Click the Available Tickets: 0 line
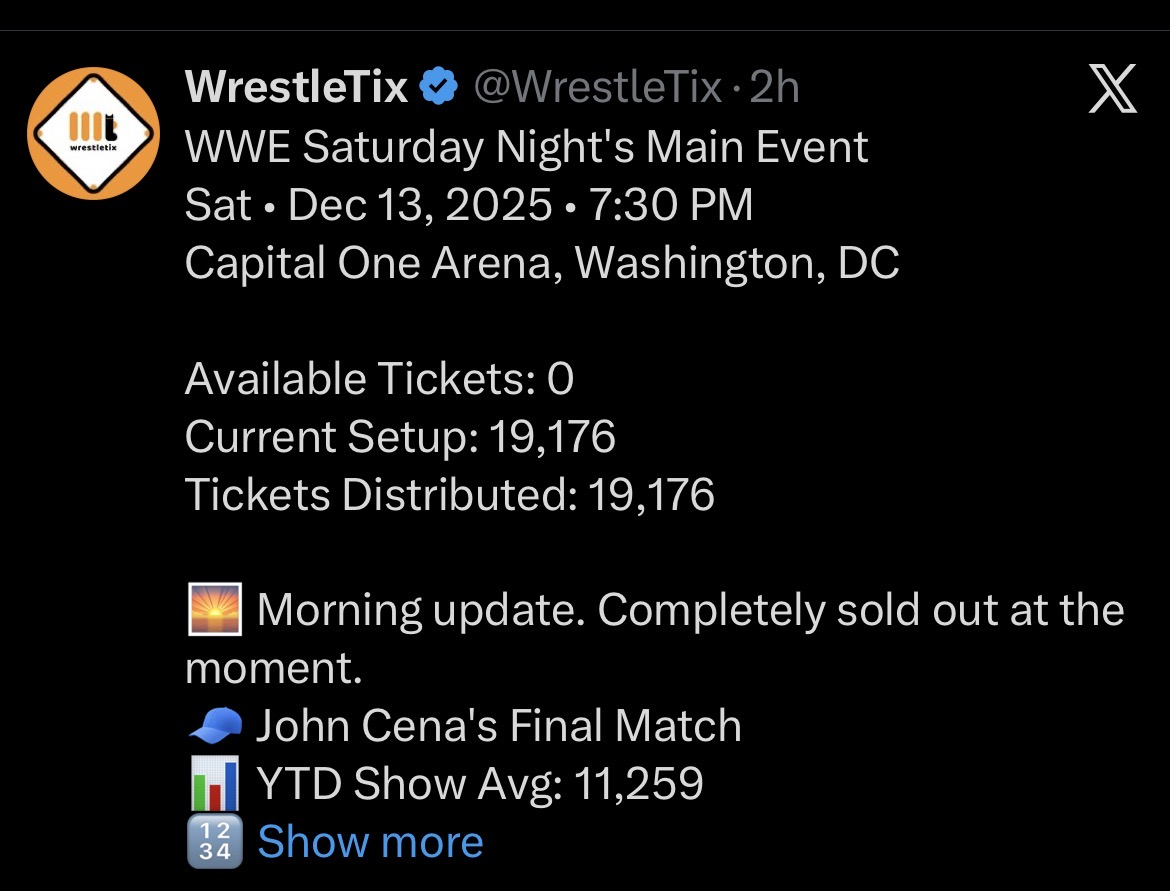Image resolution: width=1170 pixels, height=891 pixels. (x=379, y=379)
